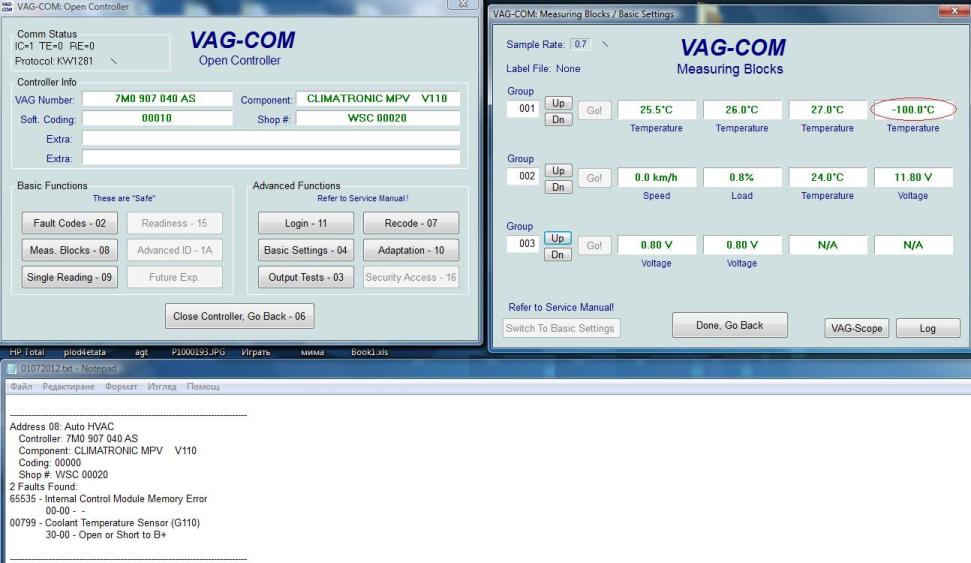Run Output Tests - 03
Viewport: 971px width, 563px height.
click(x=305, y=277)
